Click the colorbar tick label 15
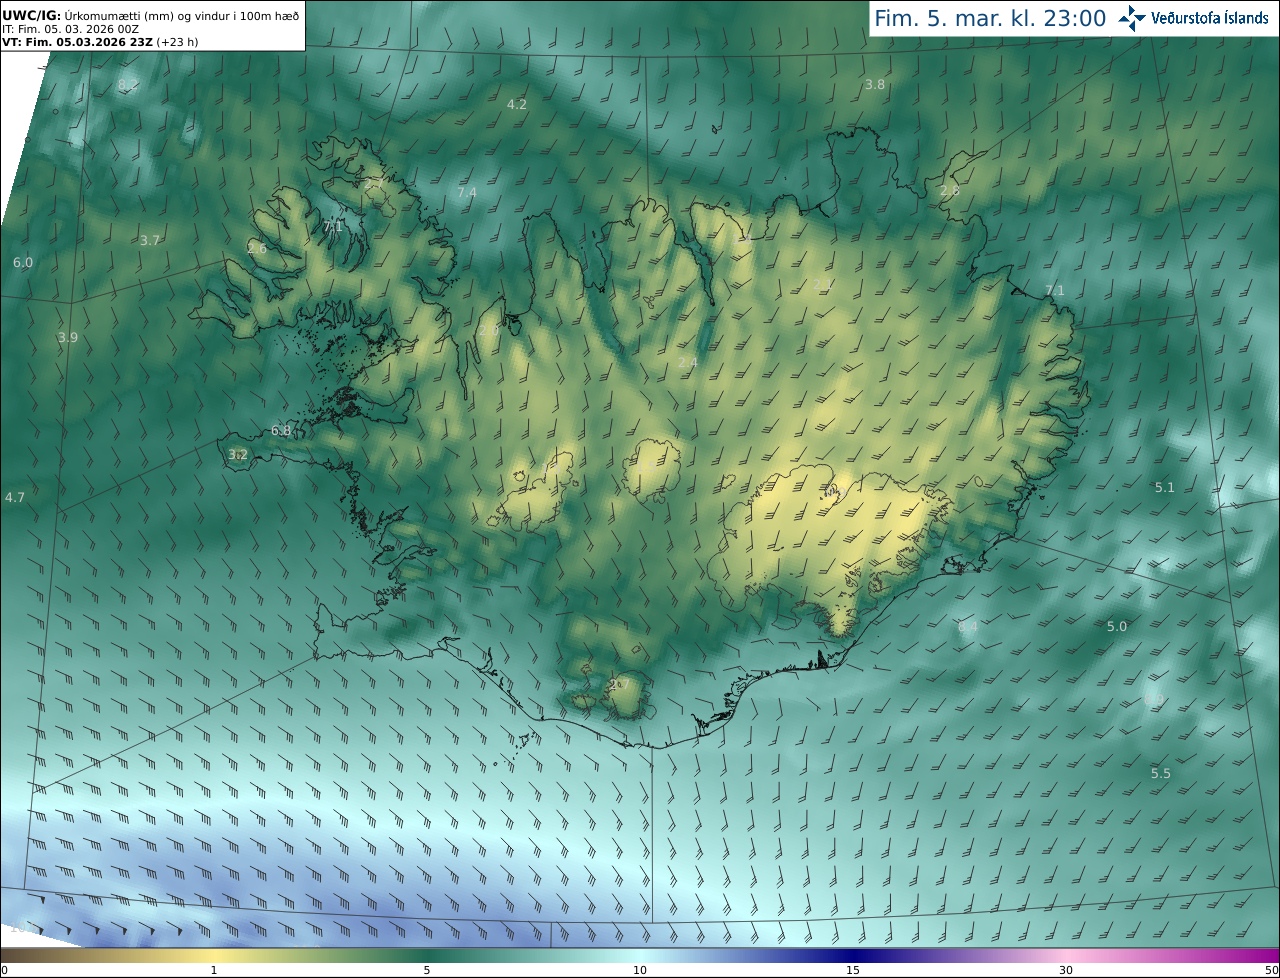 tap(853, 970)
